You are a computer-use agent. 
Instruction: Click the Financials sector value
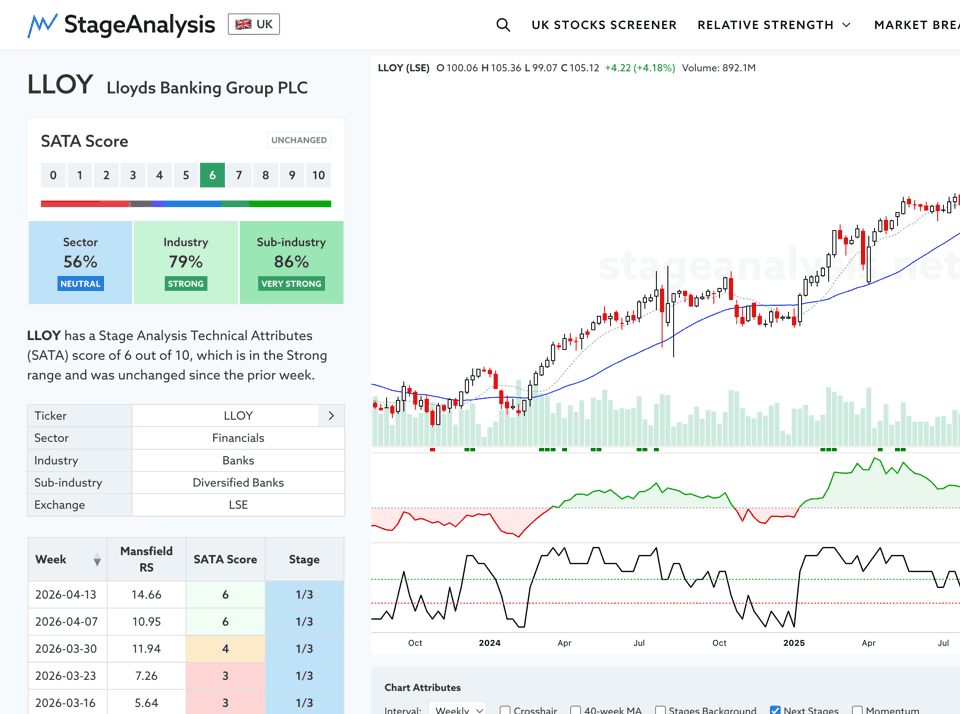click(238, 438)
